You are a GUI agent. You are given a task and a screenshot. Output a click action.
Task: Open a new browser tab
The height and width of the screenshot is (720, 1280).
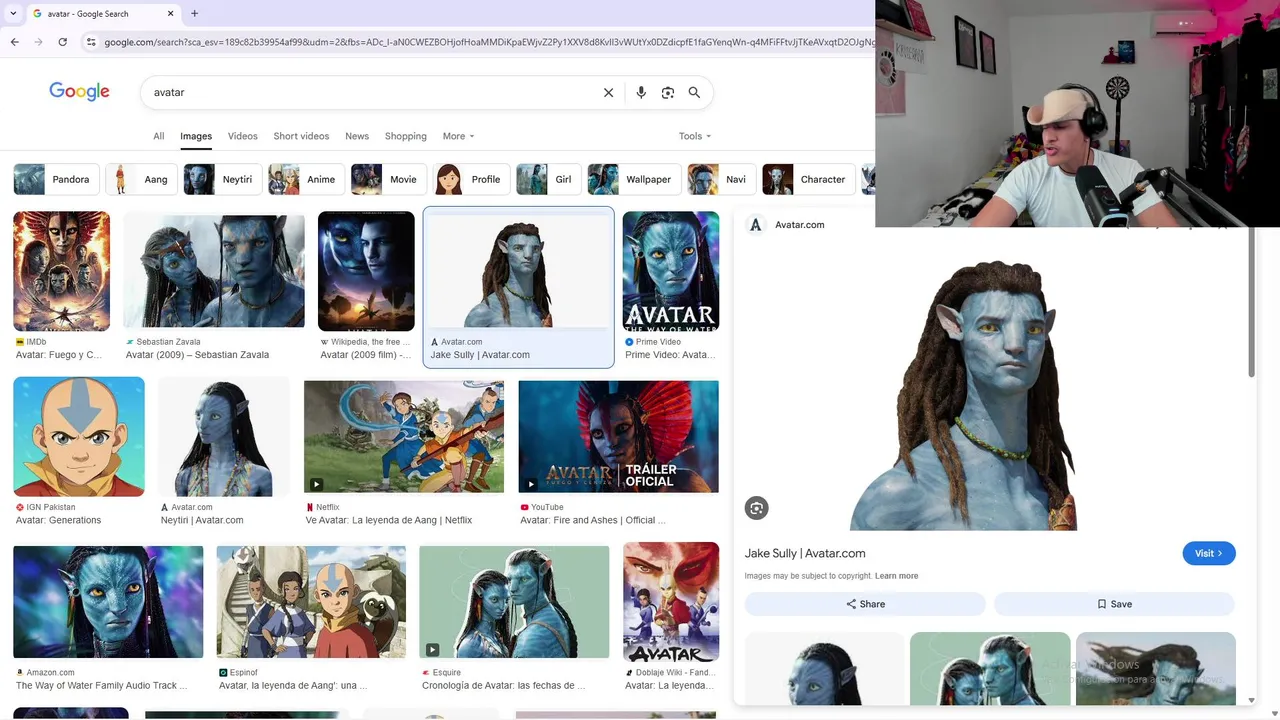[x=194, y=13]
